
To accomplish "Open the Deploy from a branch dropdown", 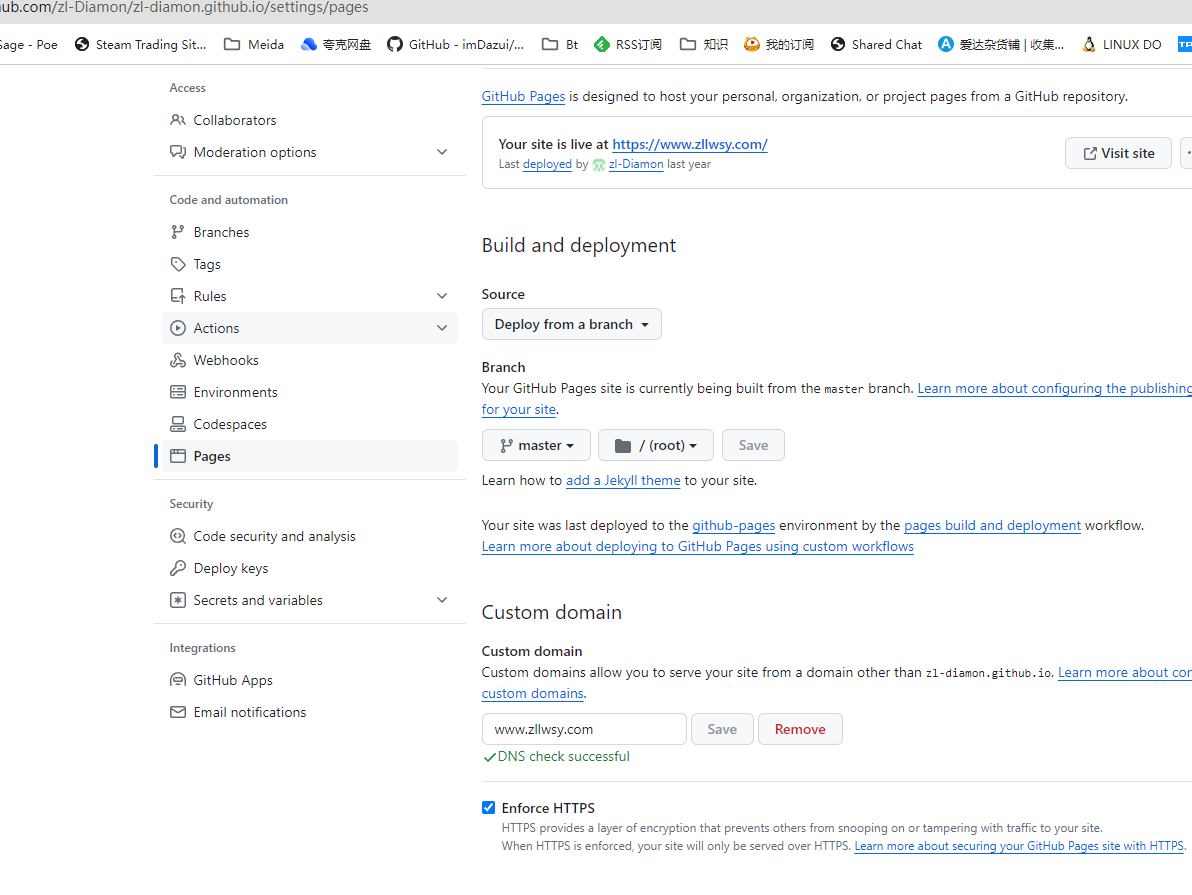I will [572, 324].
